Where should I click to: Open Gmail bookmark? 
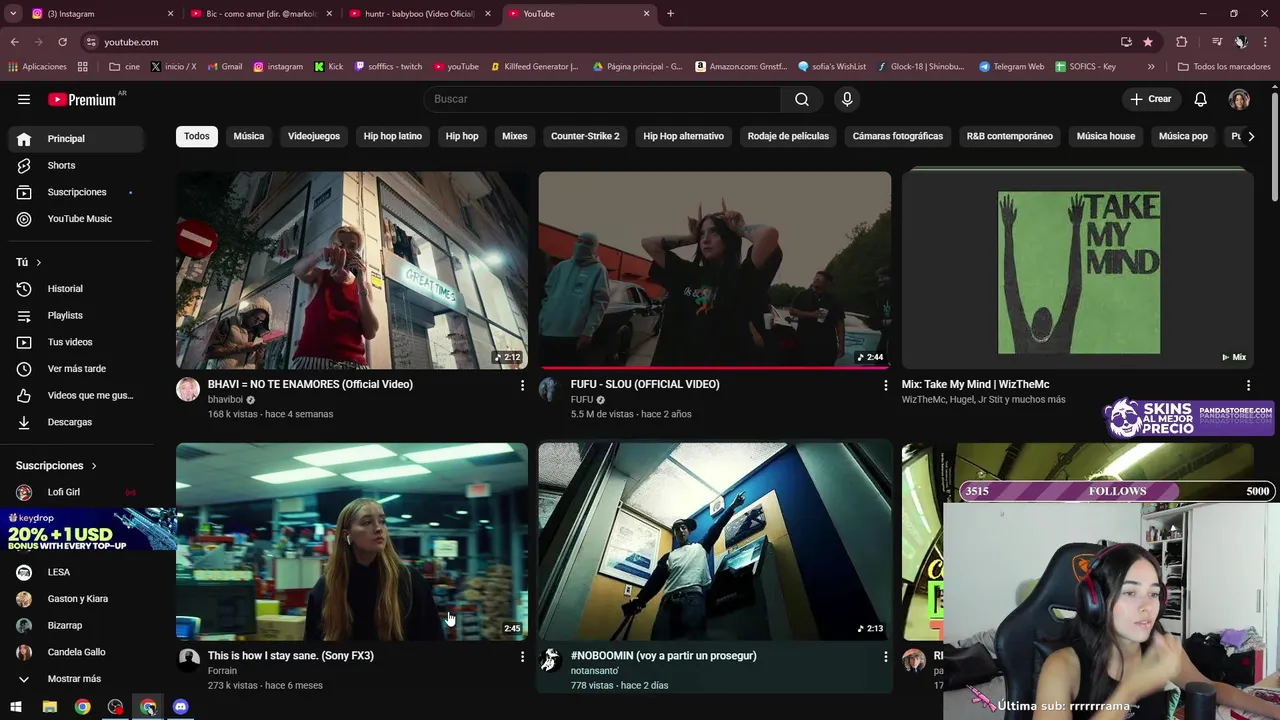(x=226, y=67)
